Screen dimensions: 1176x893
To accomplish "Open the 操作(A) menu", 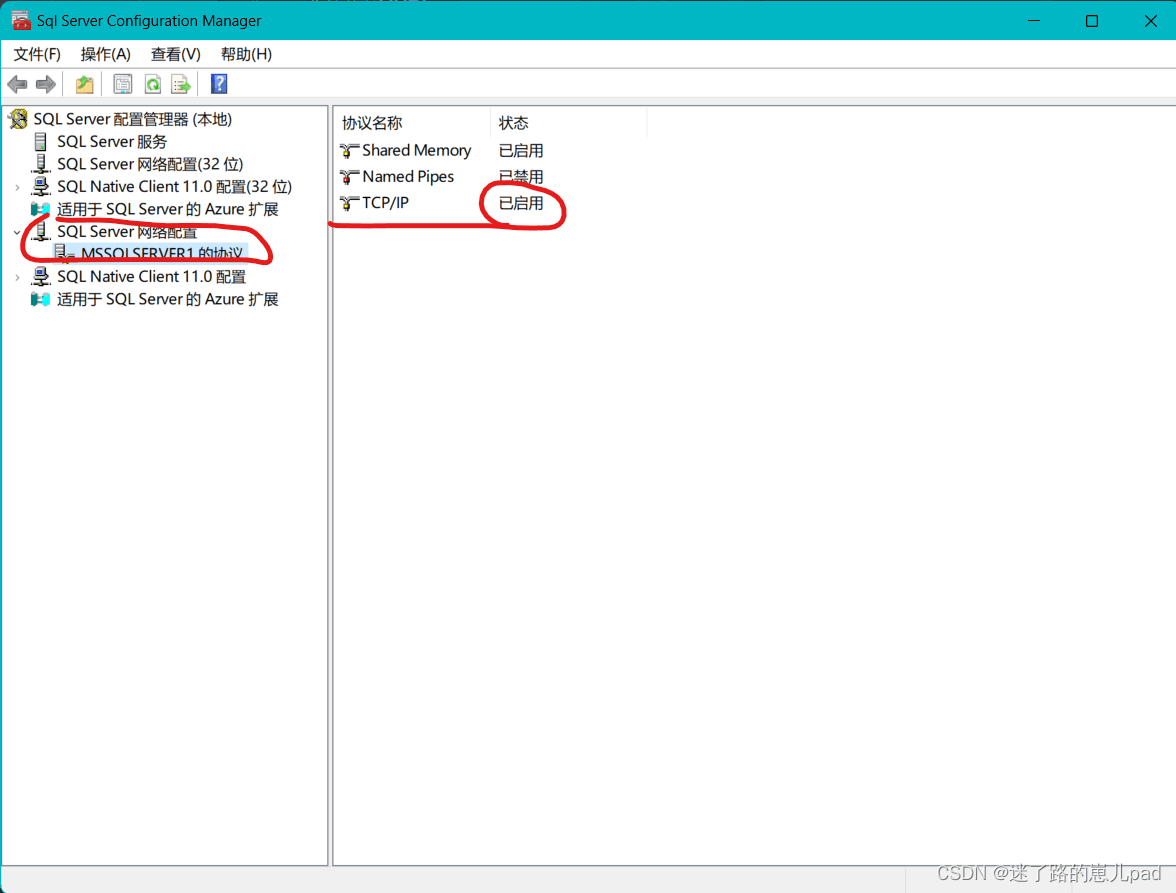I will pos(105,54).
